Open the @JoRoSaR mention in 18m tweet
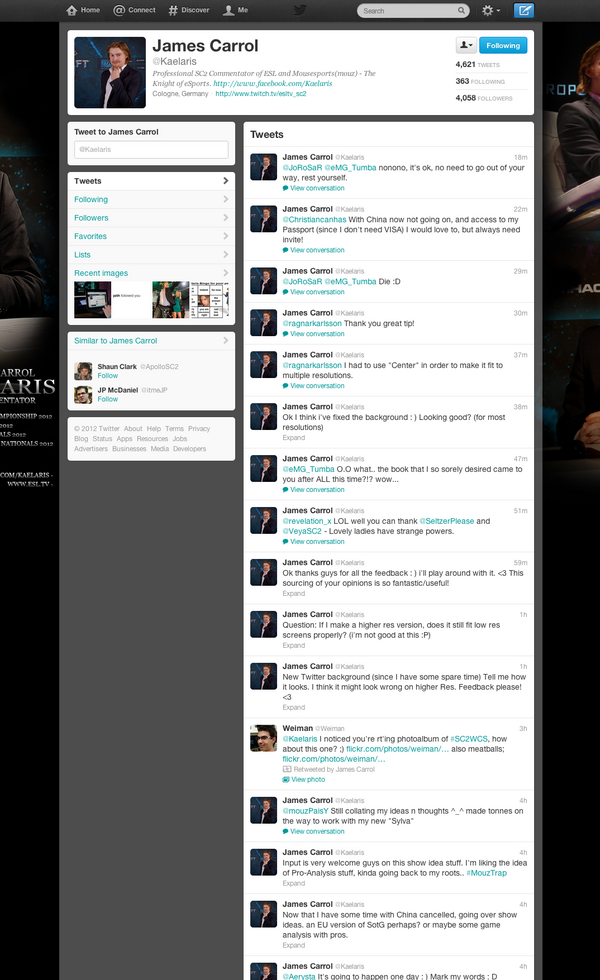 [302, 168]
